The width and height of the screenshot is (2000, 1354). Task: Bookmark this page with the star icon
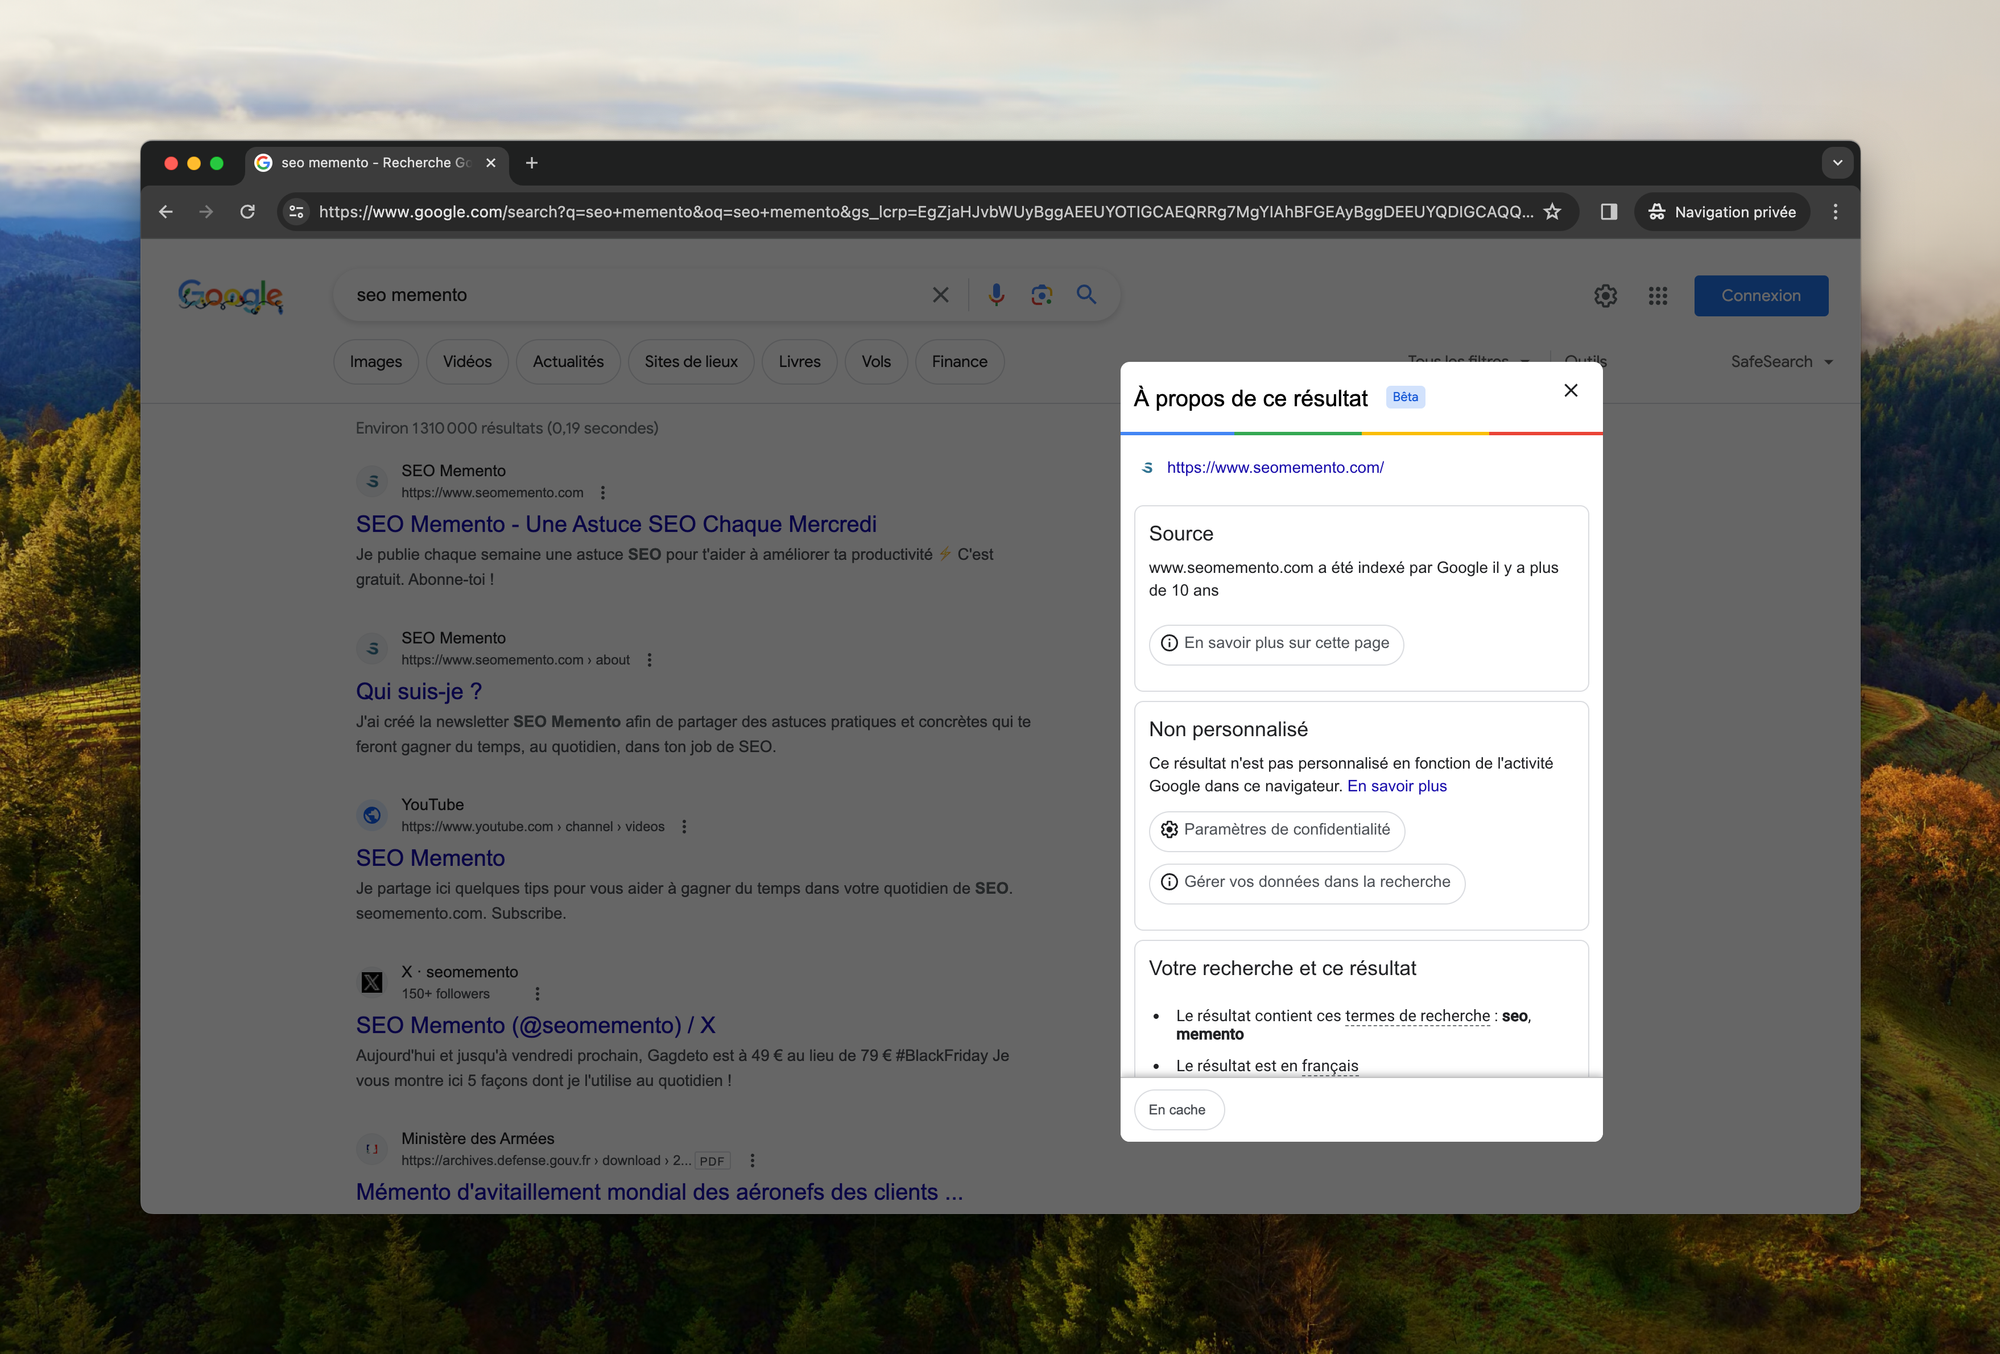(1552, 212)
